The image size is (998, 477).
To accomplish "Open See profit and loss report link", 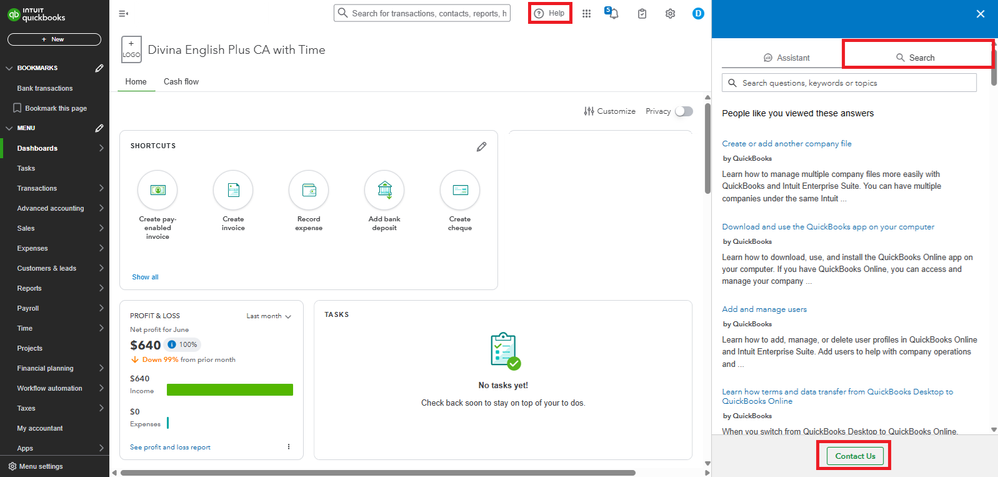I will coord(170,447).
